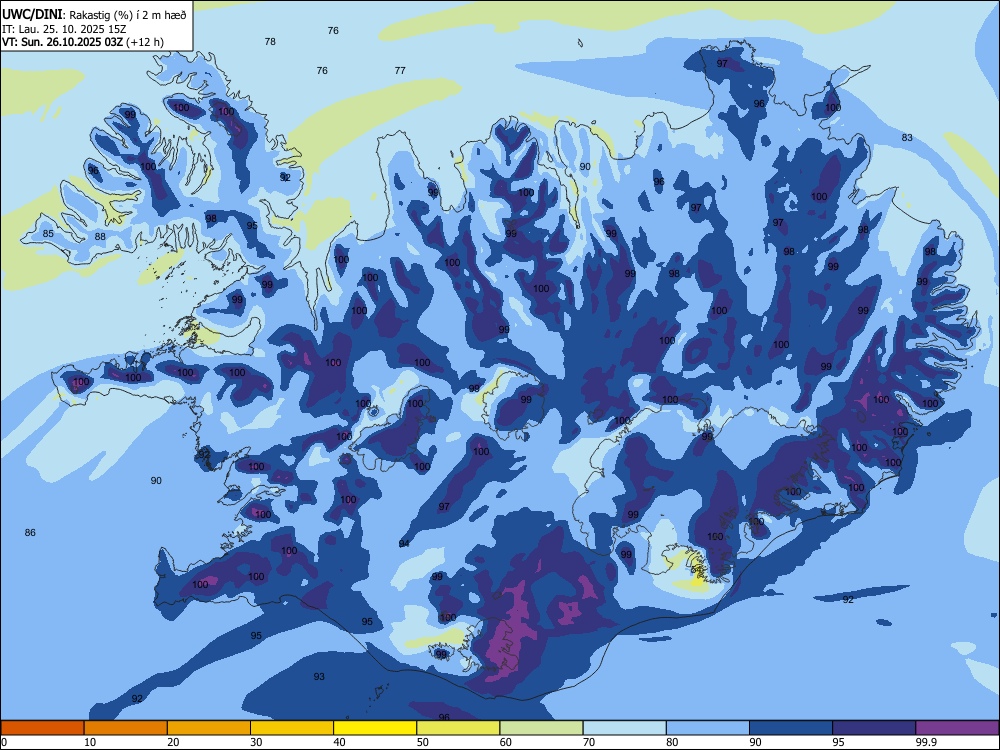The height and width of the screenshot is (750, 1000).
Task: Click the legend label '99.9'
Action: tap(925, 742)
